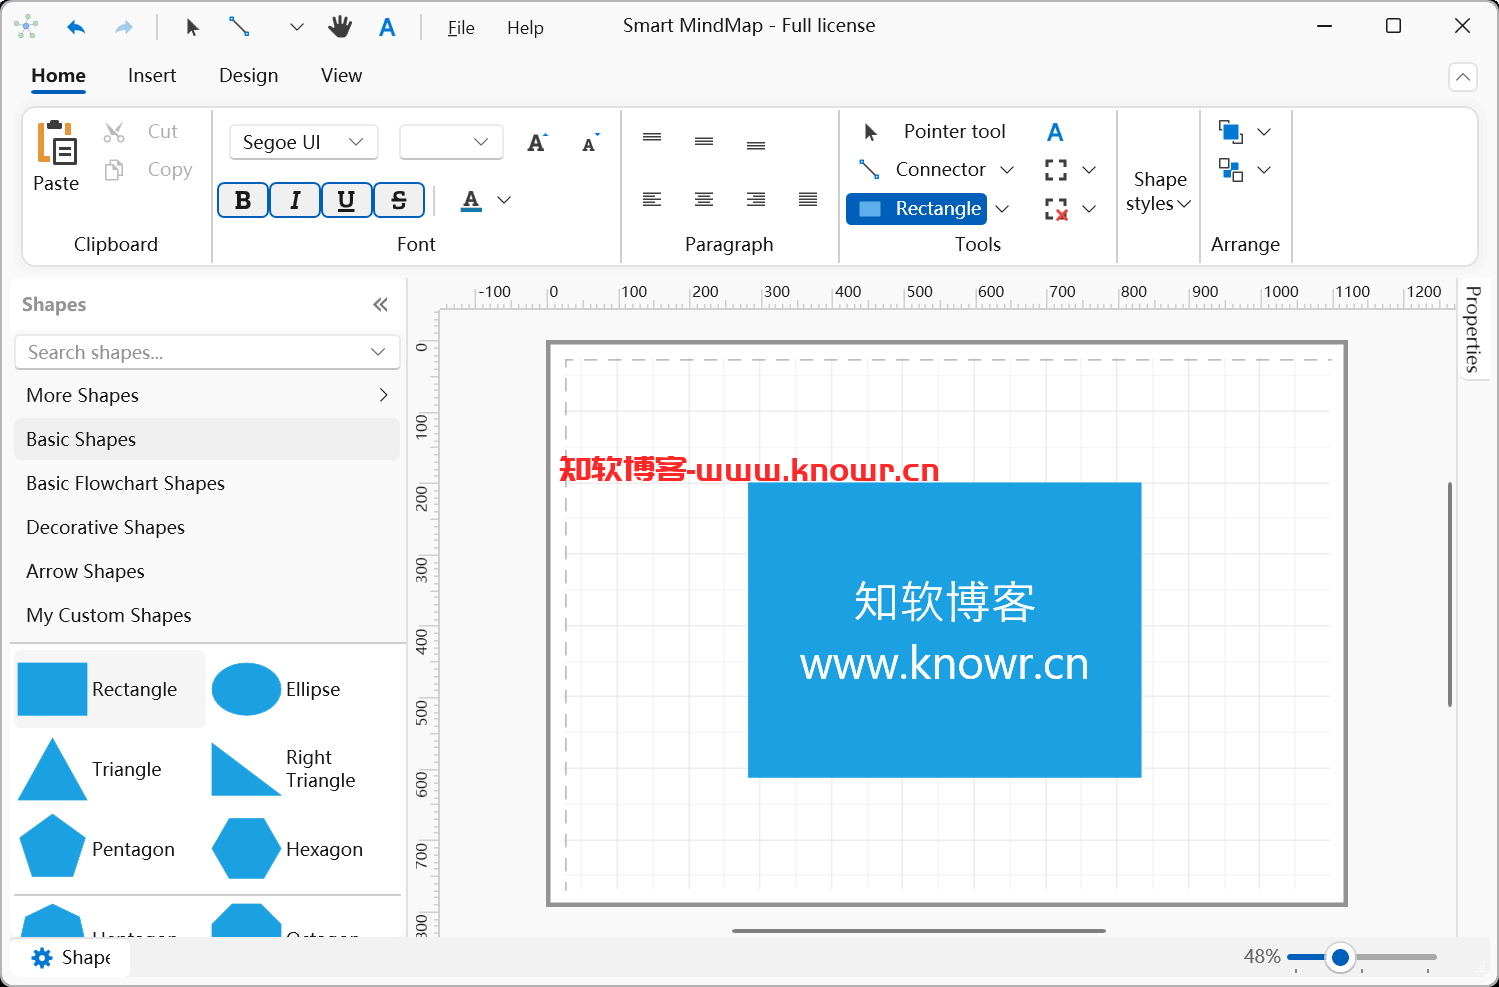This screenshot has height=987, width=1499.
Task: Expand More Shapes submenu
Action: [207, 395]
